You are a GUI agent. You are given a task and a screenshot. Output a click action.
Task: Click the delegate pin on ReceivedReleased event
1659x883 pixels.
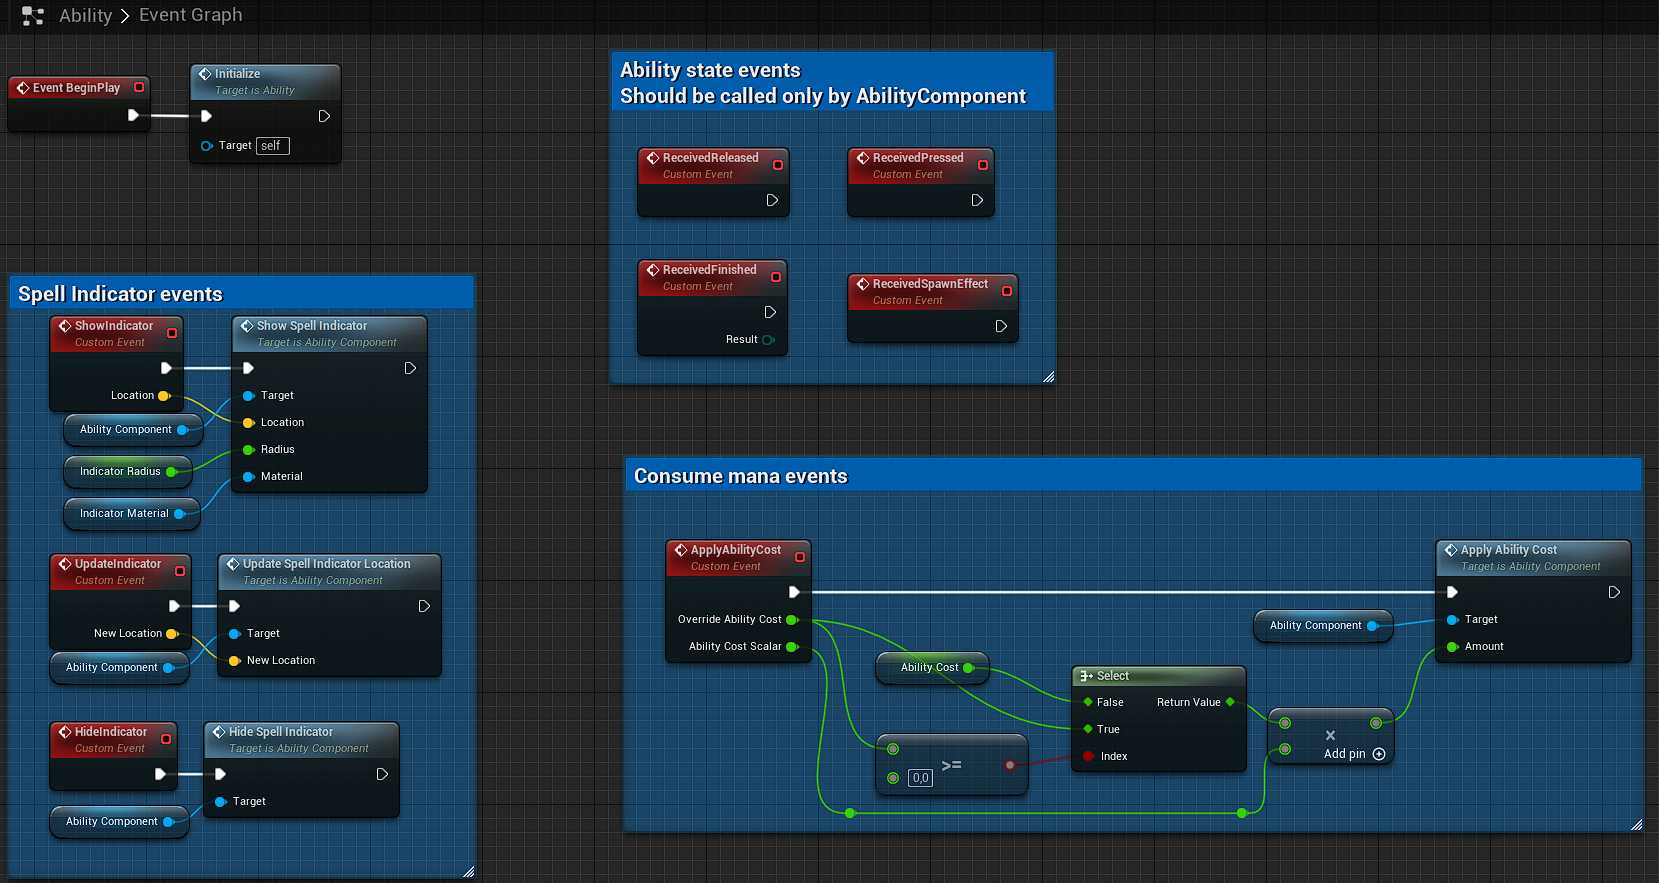pos(778,165)
